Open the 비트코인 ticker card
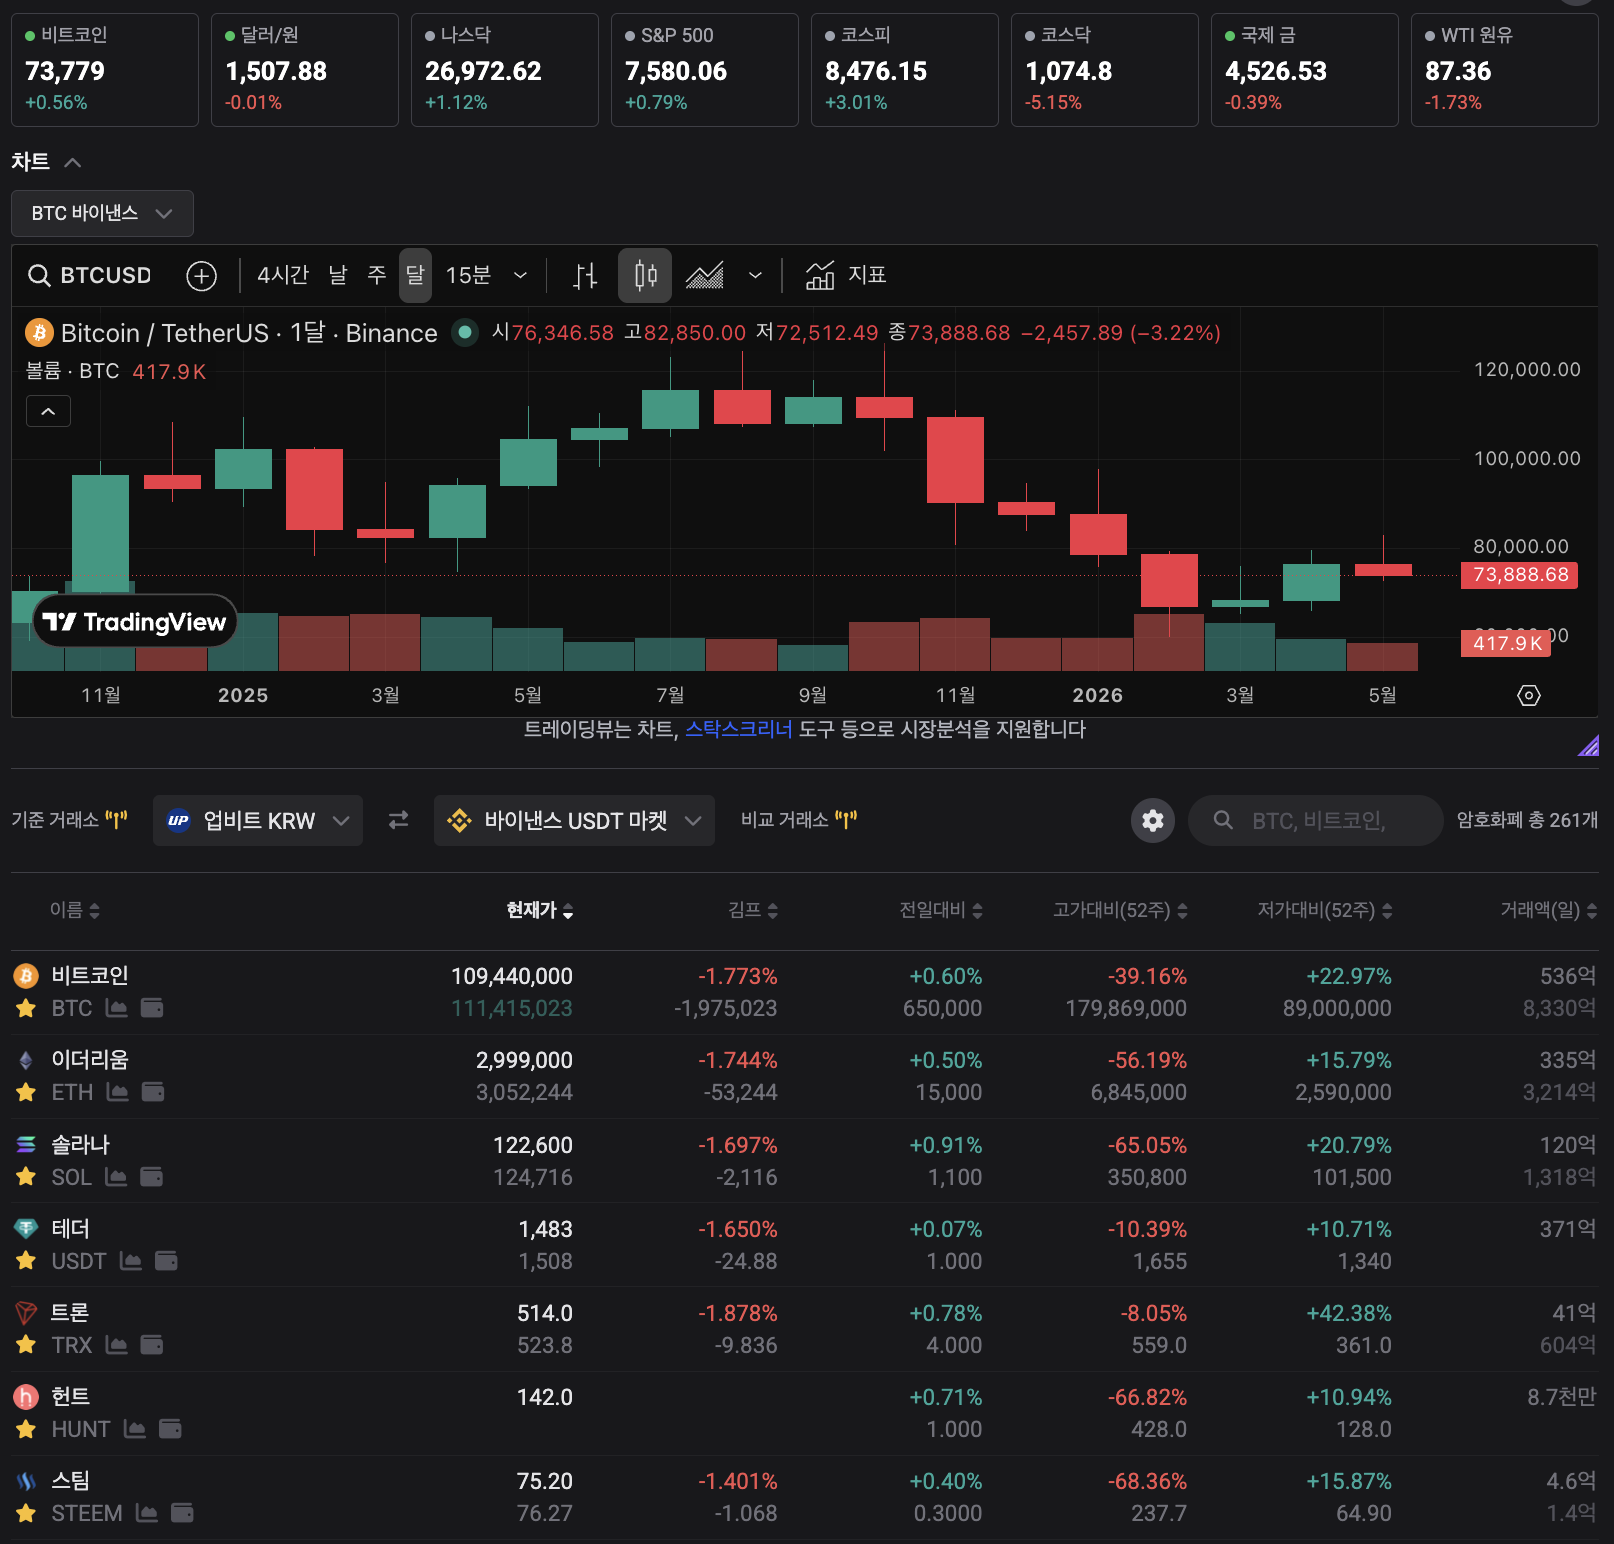The image size is (1614, 1544). click(105, 70)
